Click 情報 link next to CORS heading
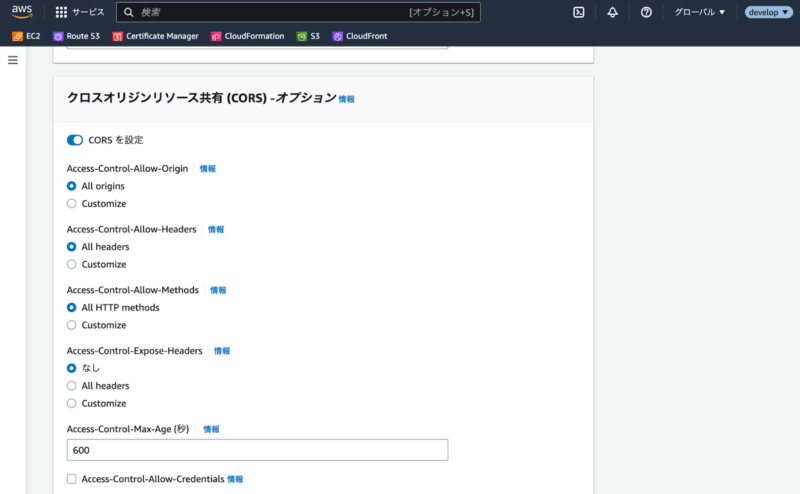The height and width of the screenshot is (494, 800). coord(346,99)
